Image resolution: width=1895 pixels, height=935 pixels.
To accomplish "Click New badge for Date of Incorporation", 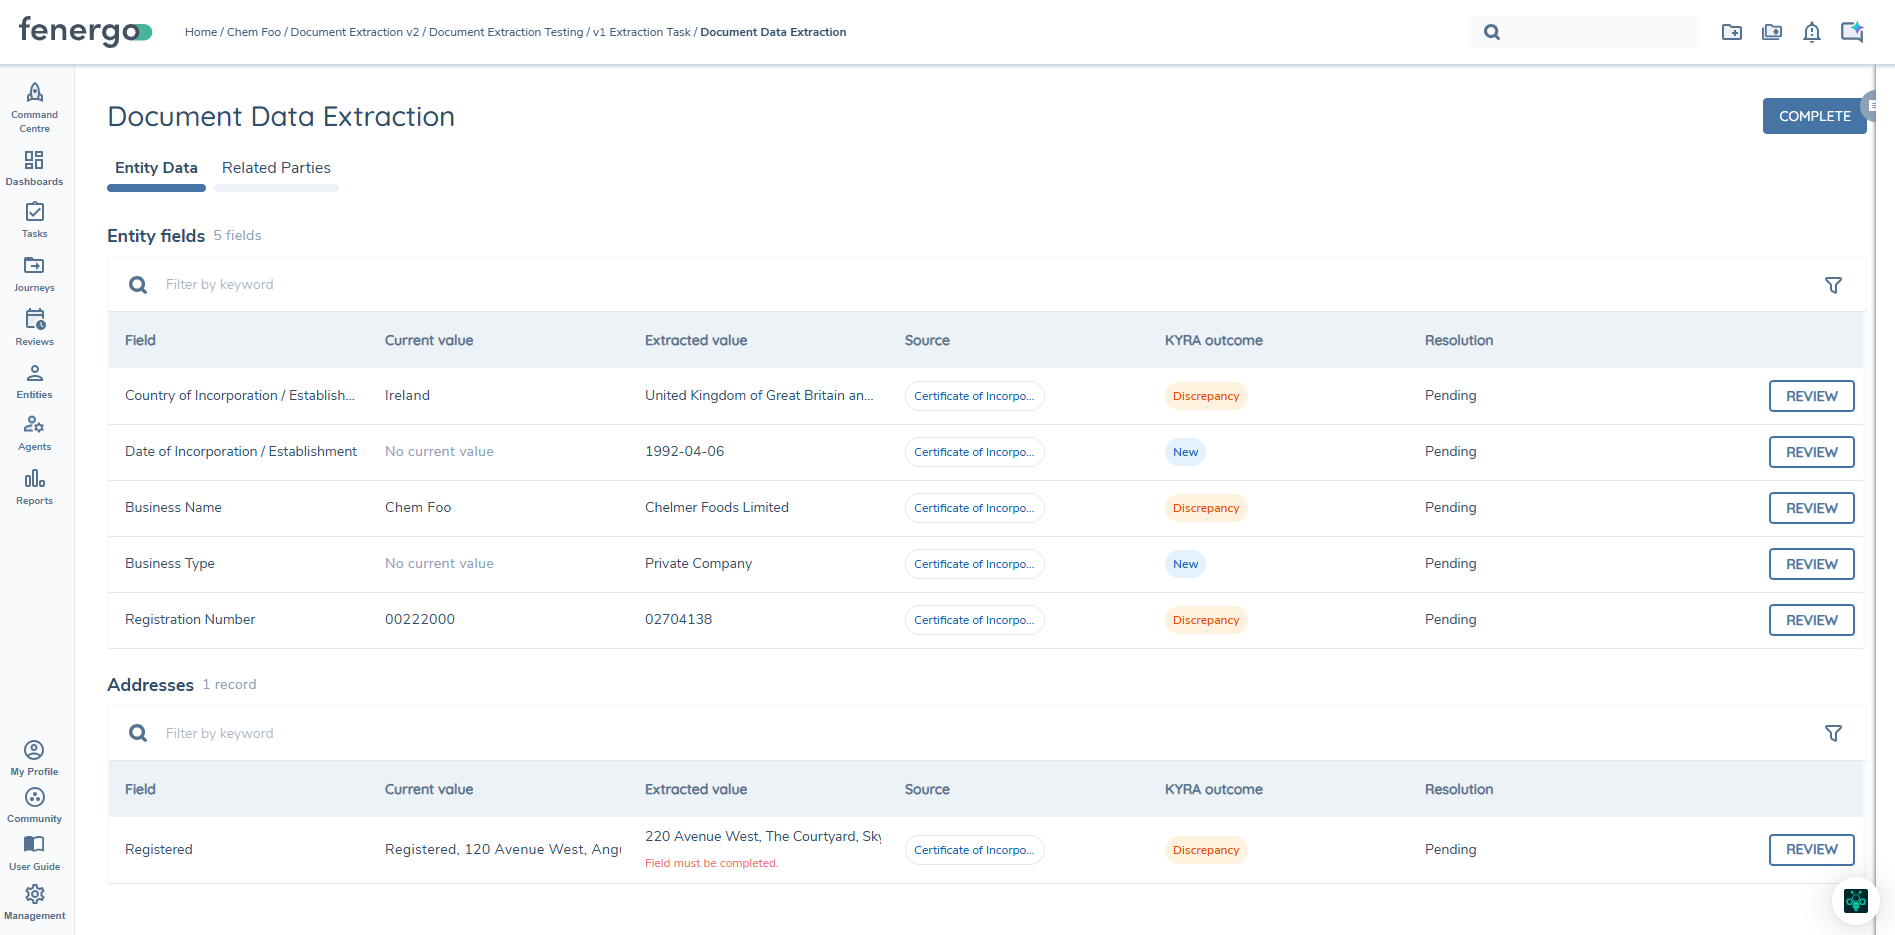I will 1185,452.
